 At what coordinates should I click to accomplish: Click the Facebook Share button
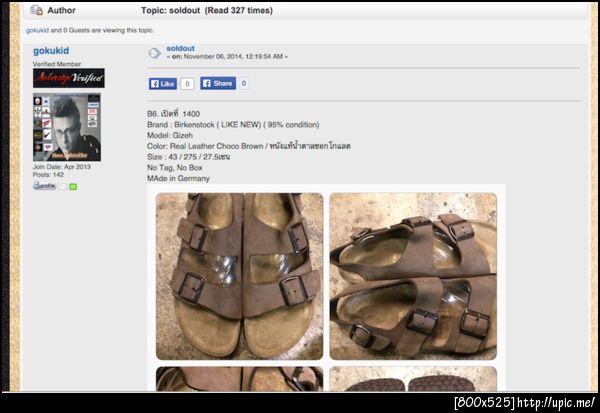tap(218, 83)
